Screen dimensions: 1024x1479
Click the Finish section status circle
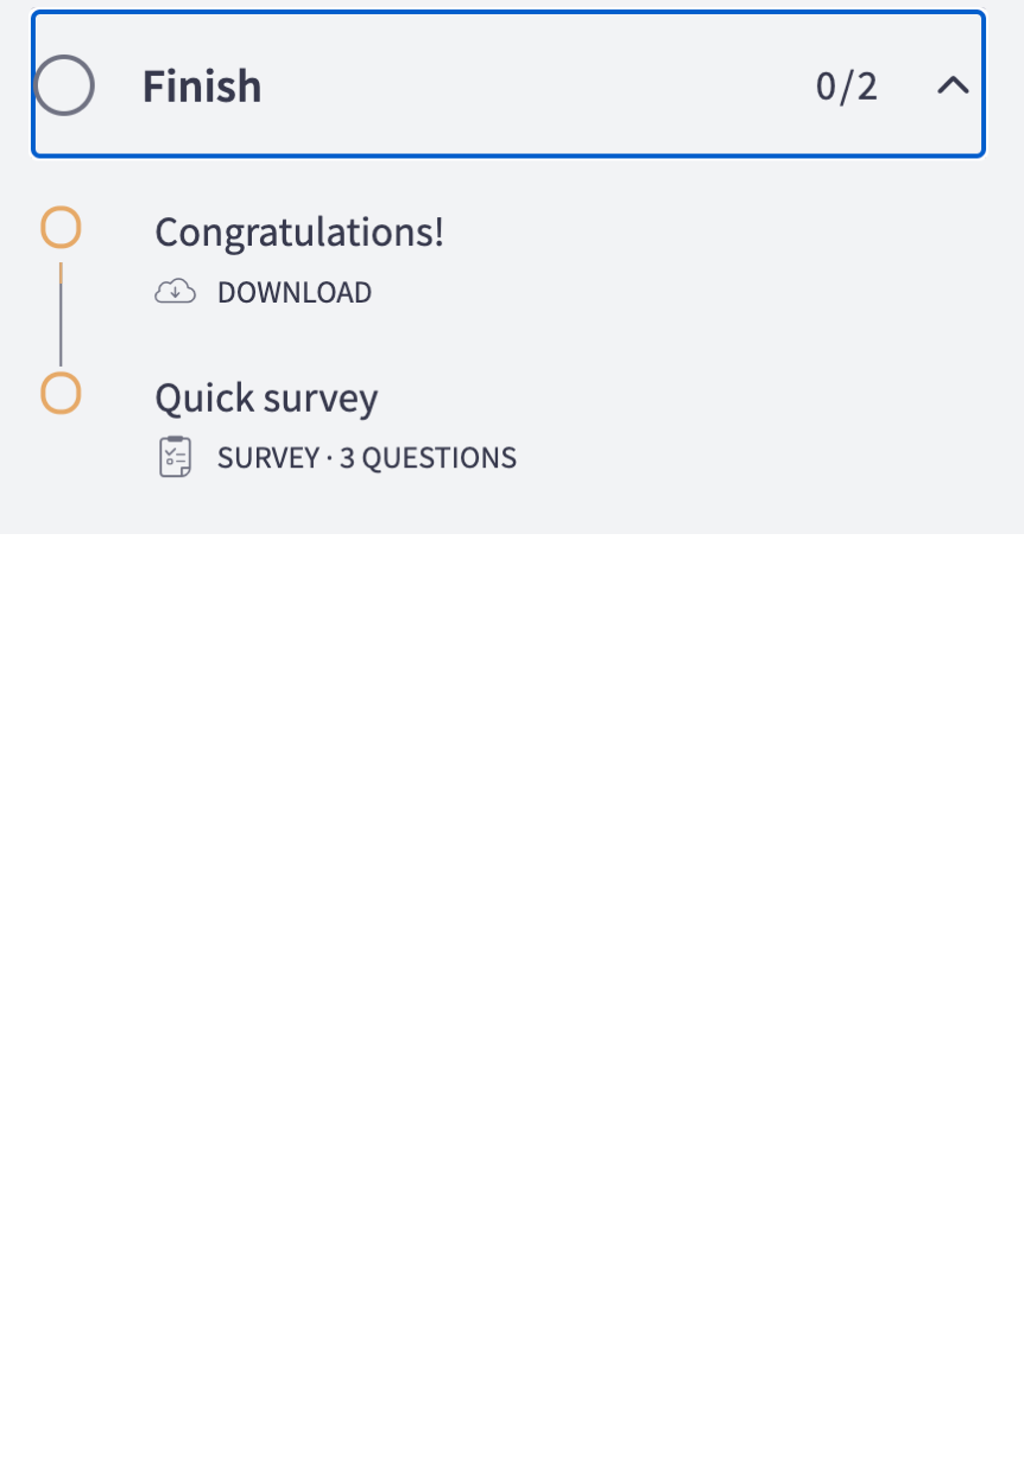(x=64, y=86)
